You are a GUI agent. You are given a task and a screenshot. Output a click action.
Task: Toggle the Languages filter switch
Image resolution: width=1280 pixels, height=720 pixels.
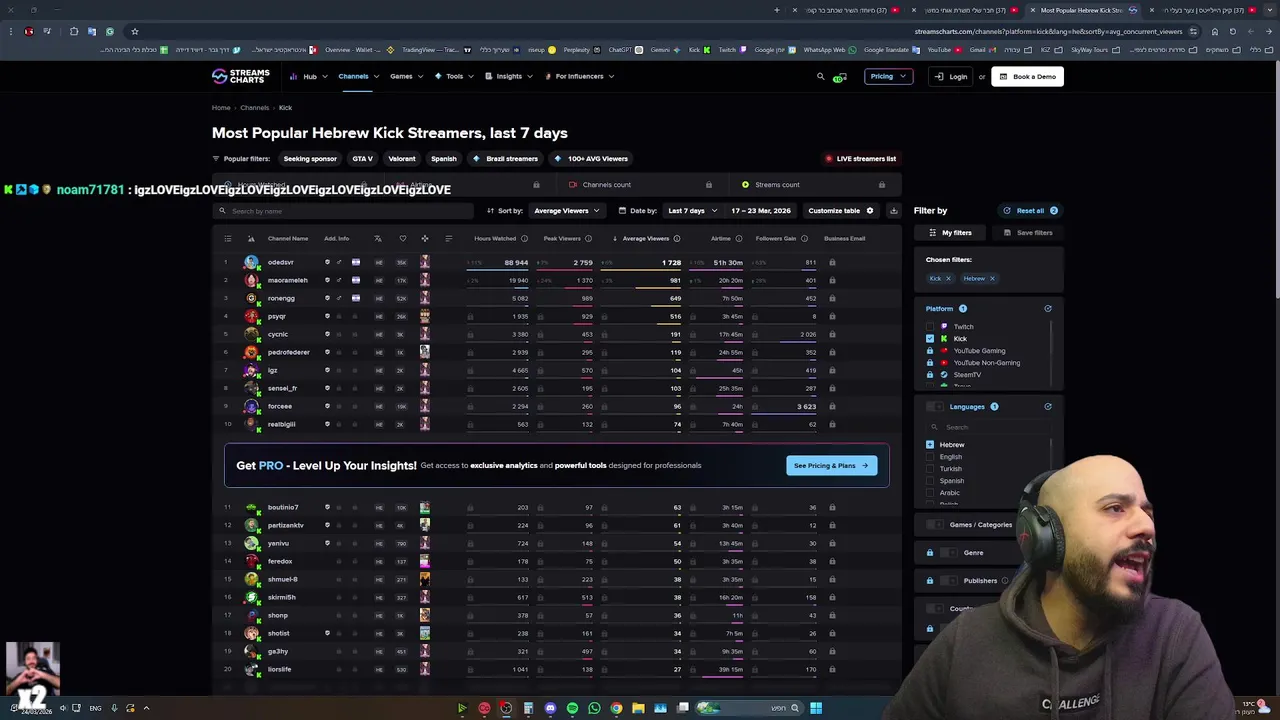click(935, 407)
